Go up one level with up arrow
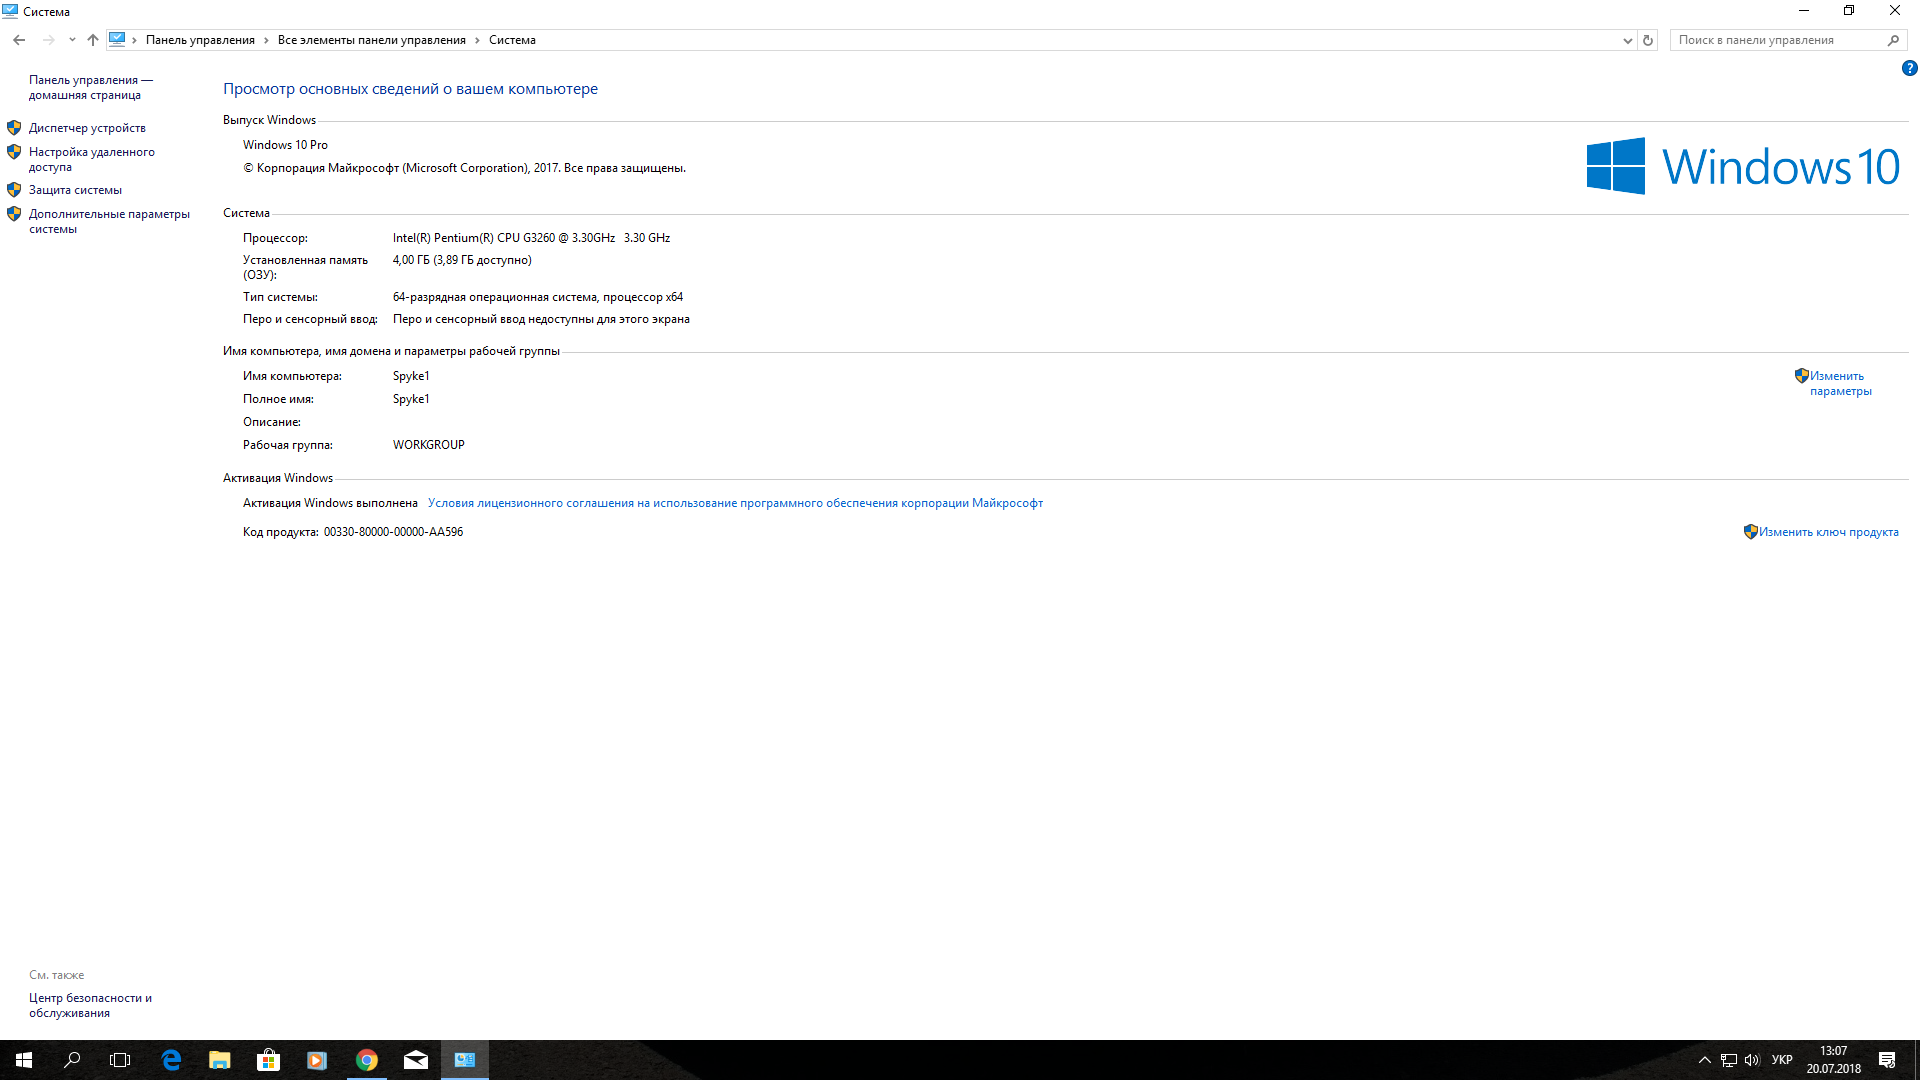This screenshot has width=1920, height=1080. click(x=93, y=40)
